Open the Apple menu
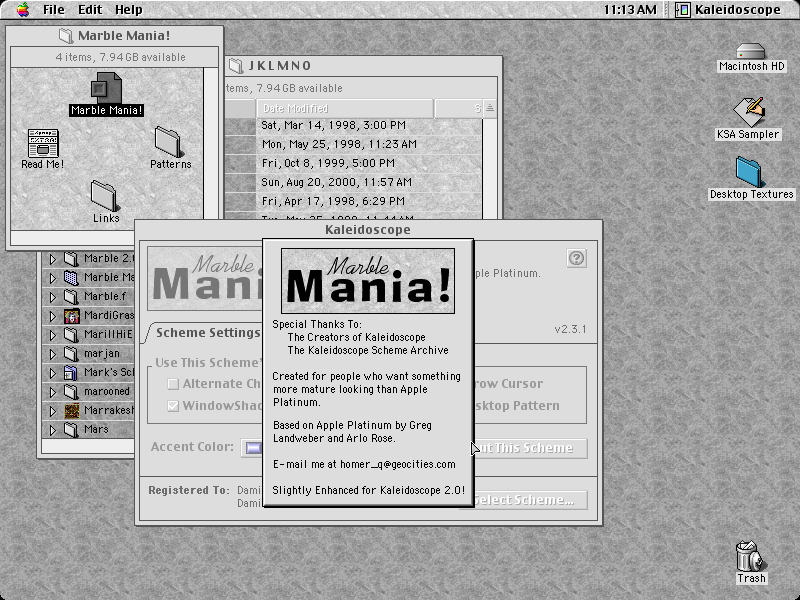This screenshot has width=800, height=600. pyautogui.click(x=22, y=10)
